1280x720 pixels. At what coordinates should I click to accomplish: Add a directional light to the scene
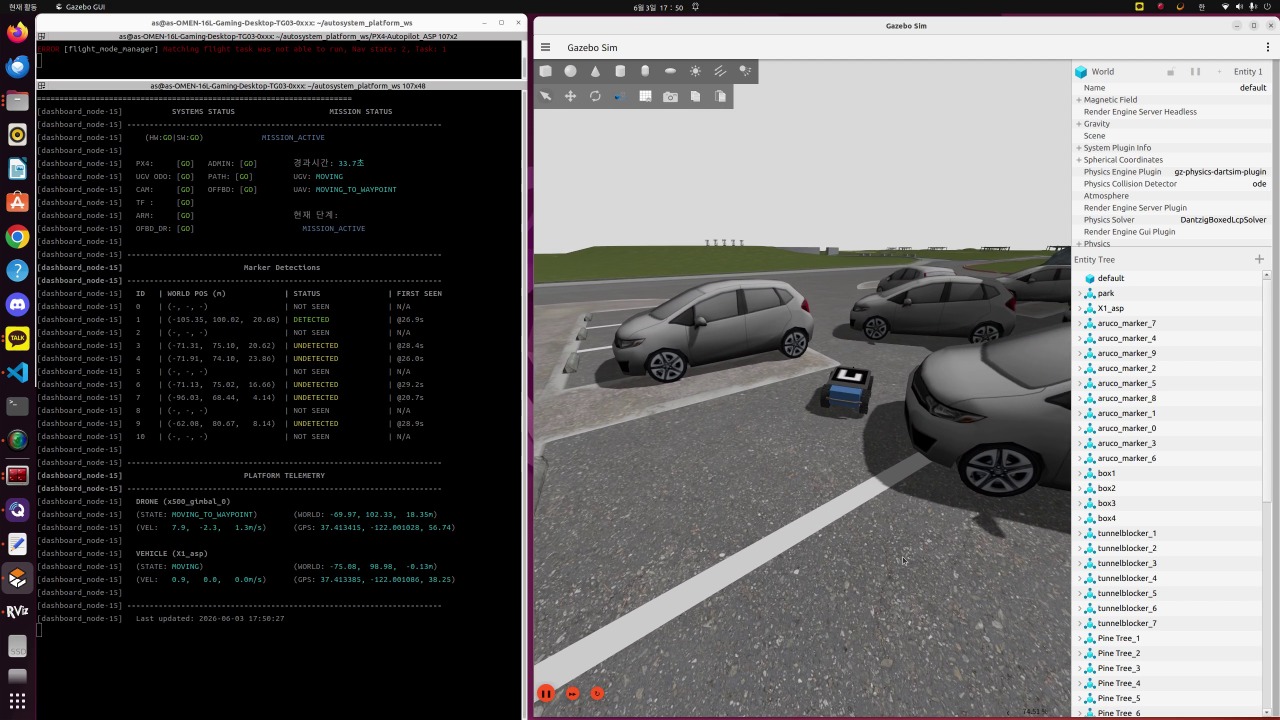pos(720,71)
